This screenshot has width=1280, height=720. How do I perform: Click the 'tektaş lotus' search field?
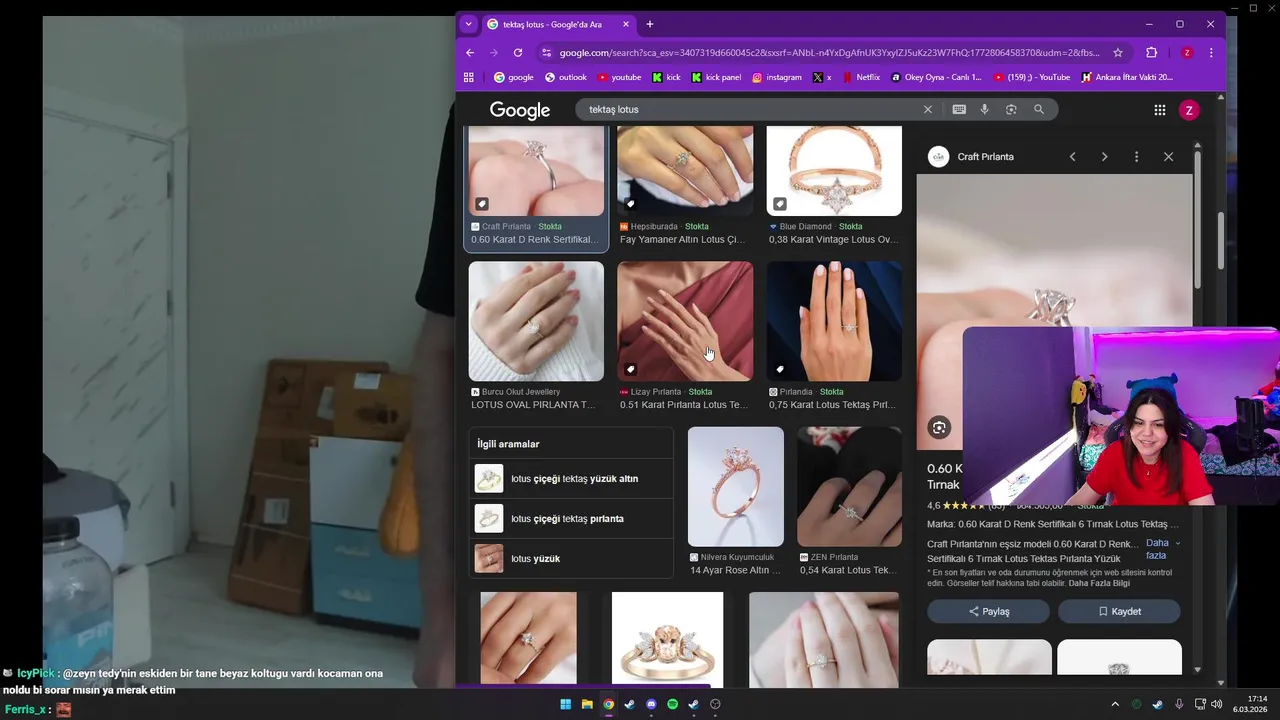pyautogui.click(x=750, y=110)
